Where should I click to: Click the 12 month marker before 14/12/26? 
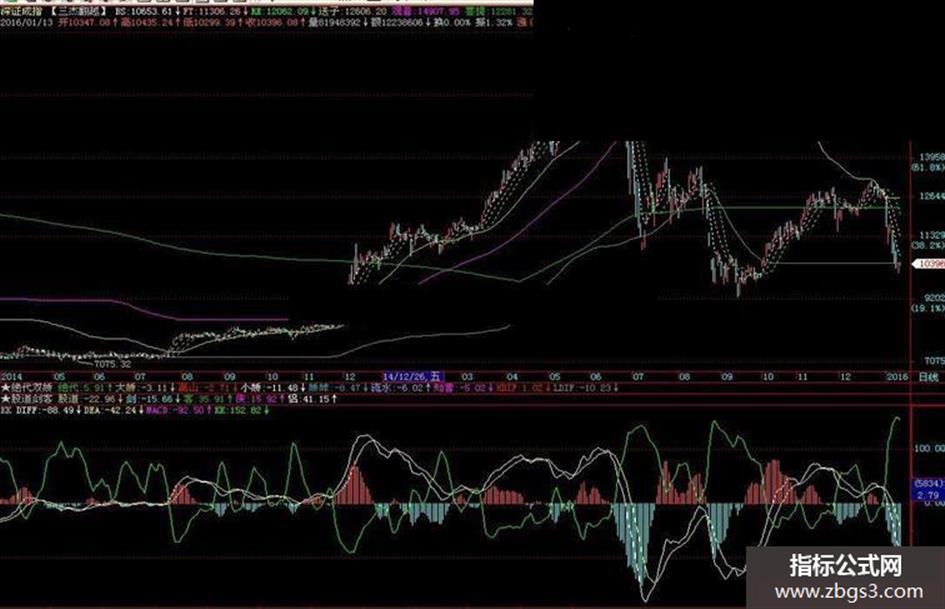(x=350, y=377)
